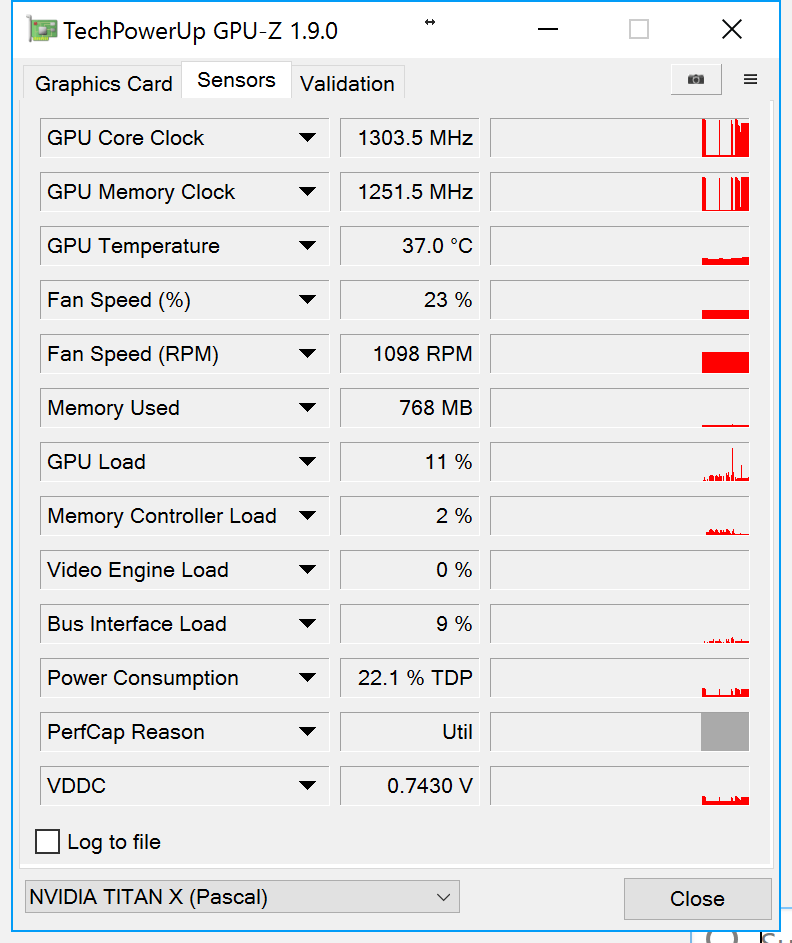Select the Sensors tab
Image resolution: width=792 pixels, height=943 pixels.
pyautogui.click(x=236, y=80)
